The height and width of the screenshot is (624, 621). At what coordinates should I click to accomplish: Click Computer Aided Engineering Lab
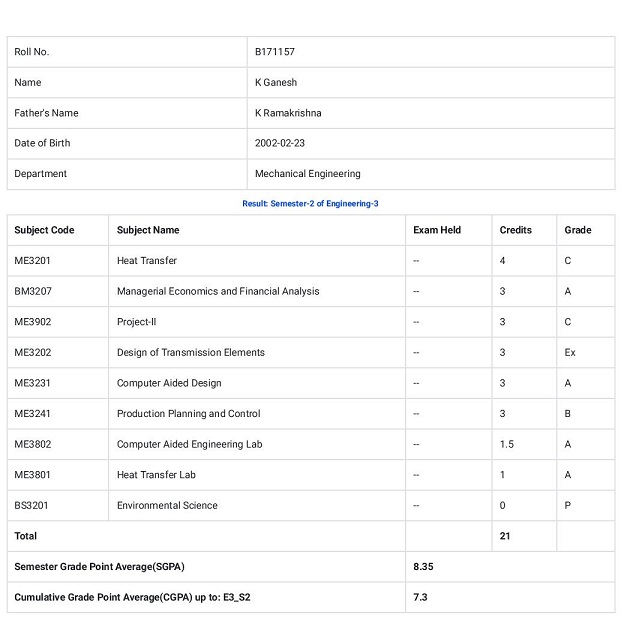(x=189, y=445)
